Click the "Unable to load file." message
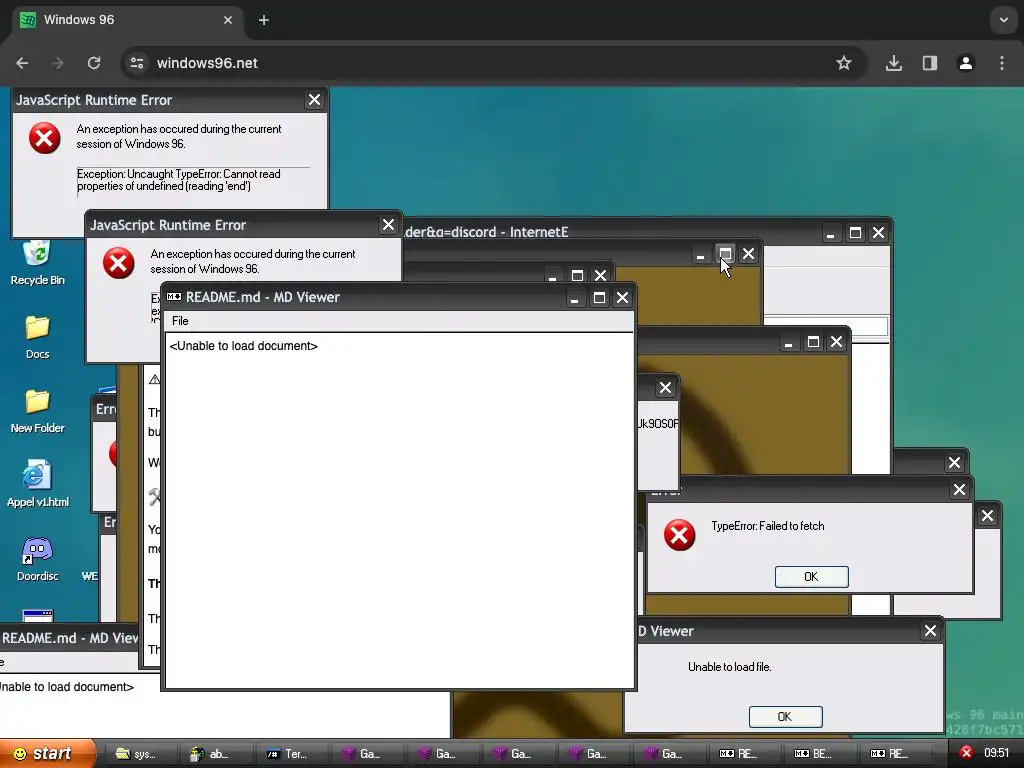The image size is (1024, 768). click(x=729, y=667)
